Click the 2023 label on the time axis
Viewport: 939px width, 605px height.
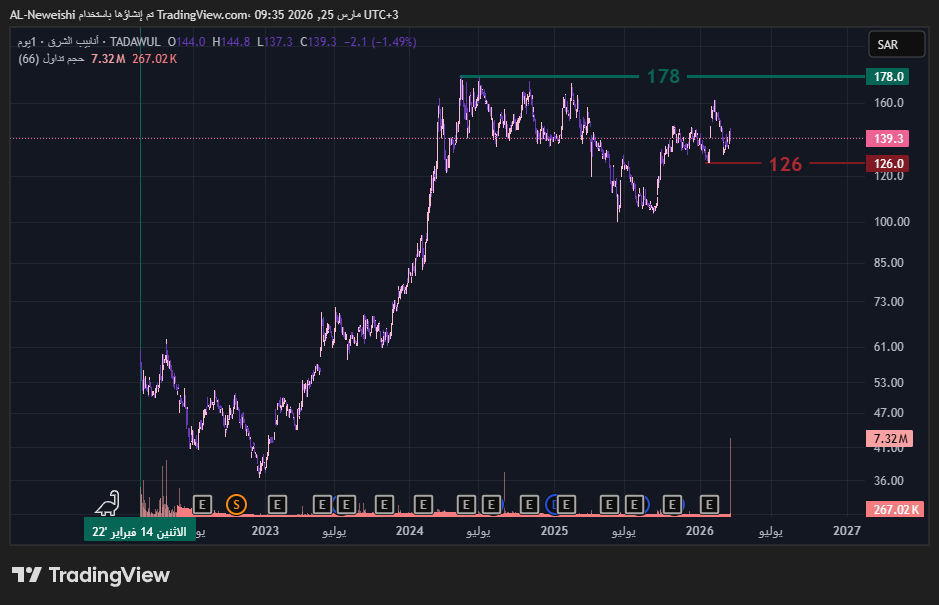click(265, 531)
